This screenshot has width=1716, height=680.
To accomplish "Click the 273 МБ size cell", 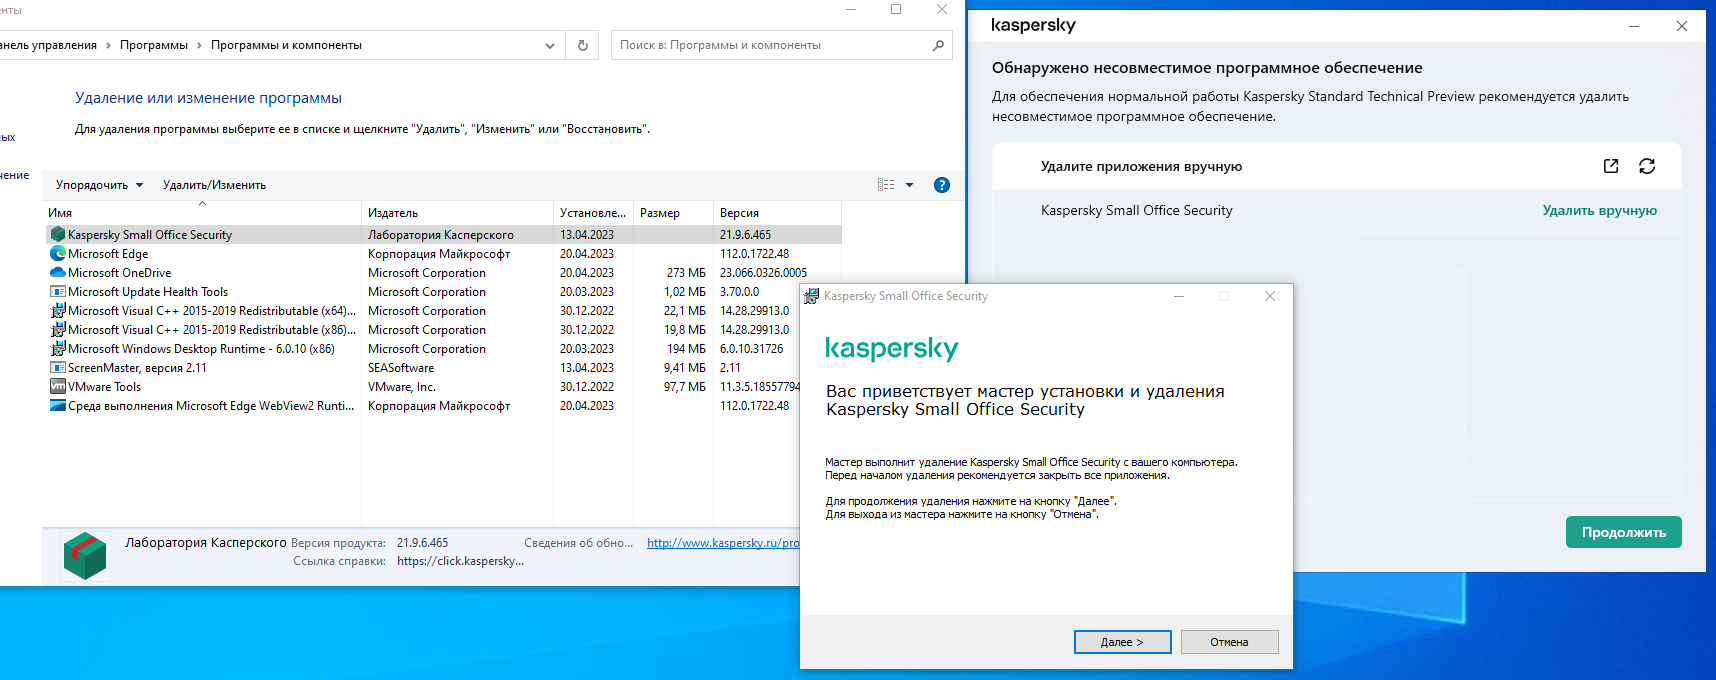I will (686, 273).
